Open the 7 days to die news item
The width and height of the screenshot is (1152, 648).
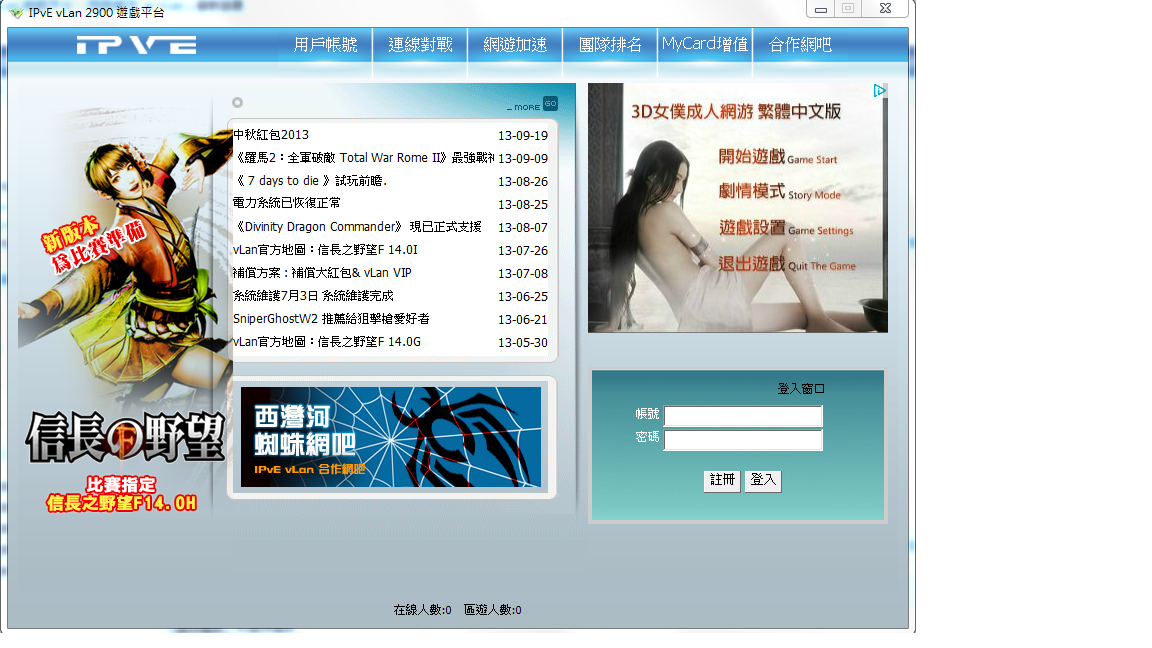click(310, 181)
